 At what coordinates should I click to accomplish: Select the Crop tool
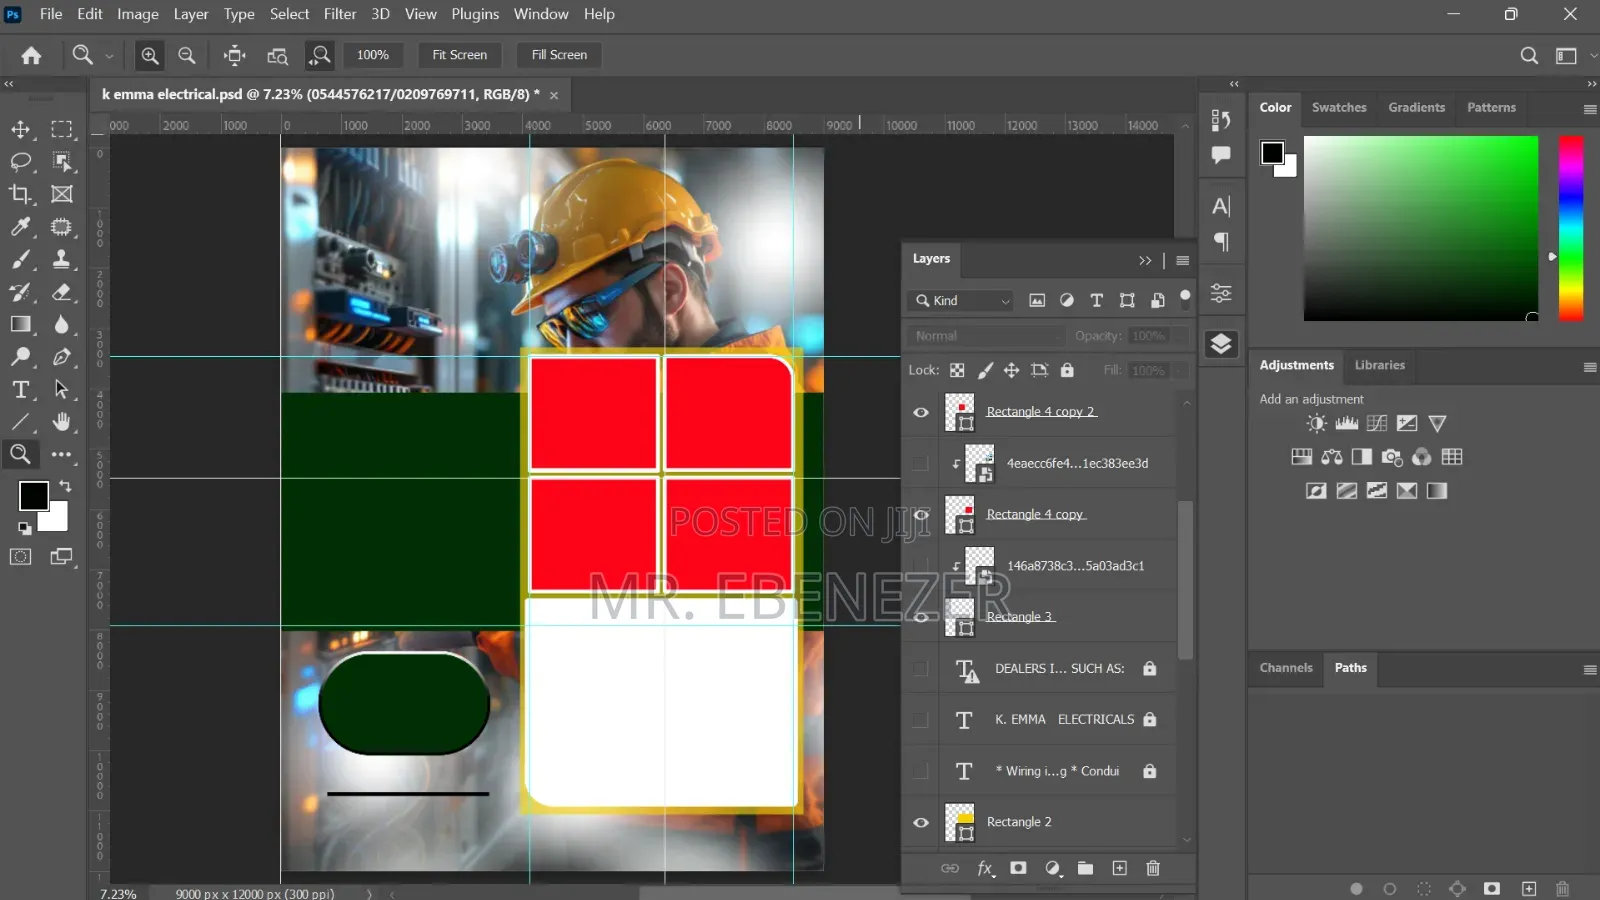pyautogui.click(x=20, y=194)
